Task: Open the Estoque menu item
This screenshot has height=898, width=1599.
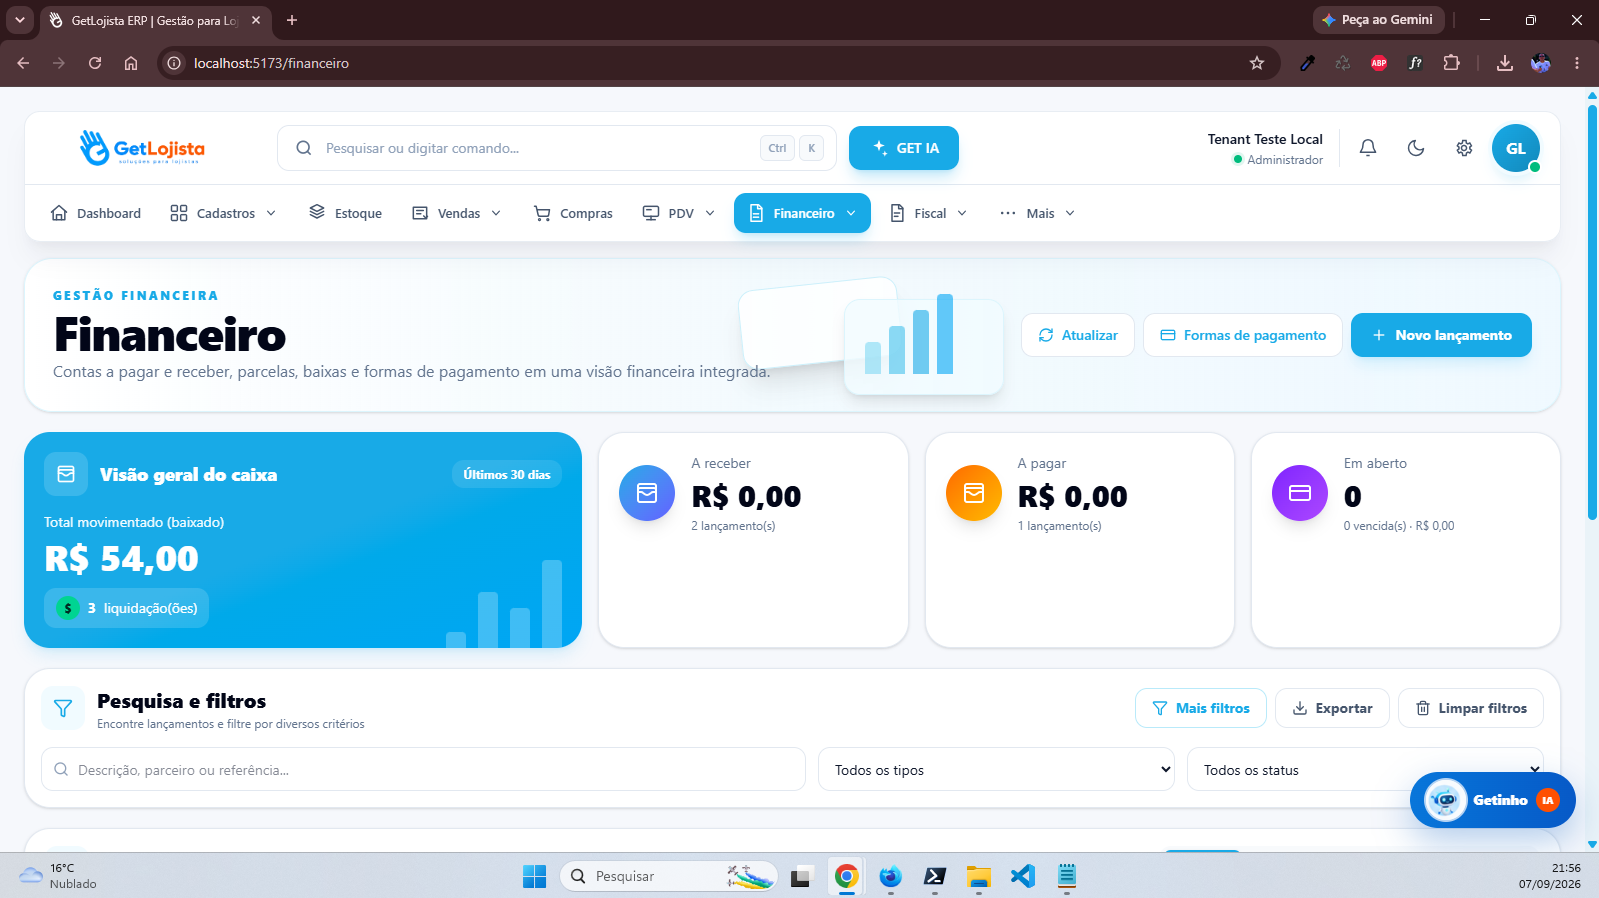Action: [346, 213]
